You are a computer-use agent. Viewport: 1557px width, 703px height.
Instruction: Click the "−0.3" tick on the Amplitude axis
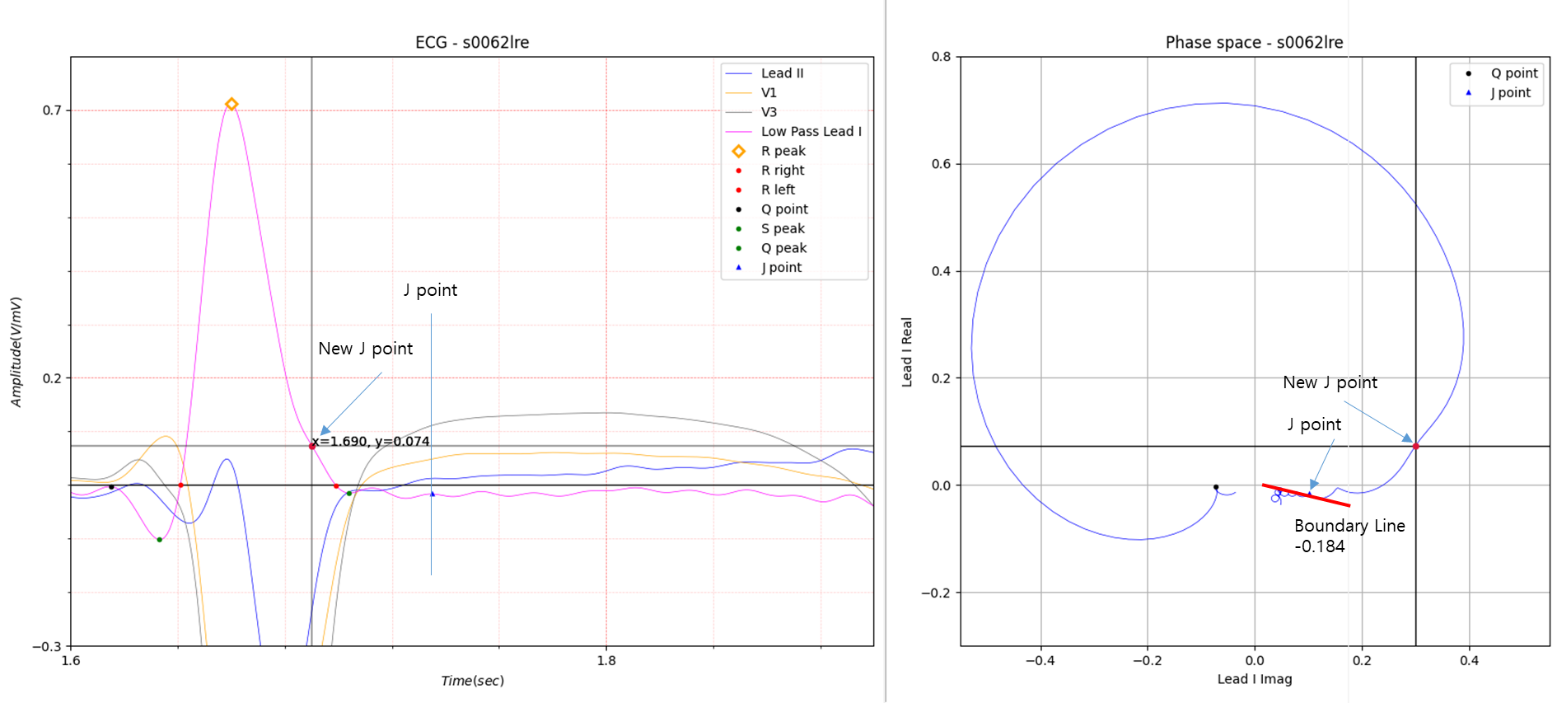coord(47,646)
